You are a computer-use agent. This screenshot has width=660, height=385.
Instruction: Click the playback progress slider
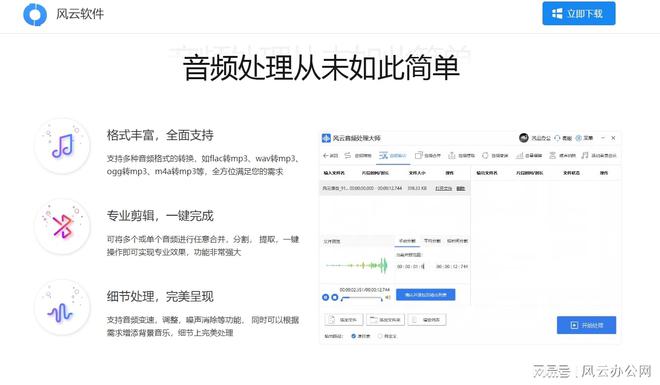pyautogui.click(x=362, y=298)
